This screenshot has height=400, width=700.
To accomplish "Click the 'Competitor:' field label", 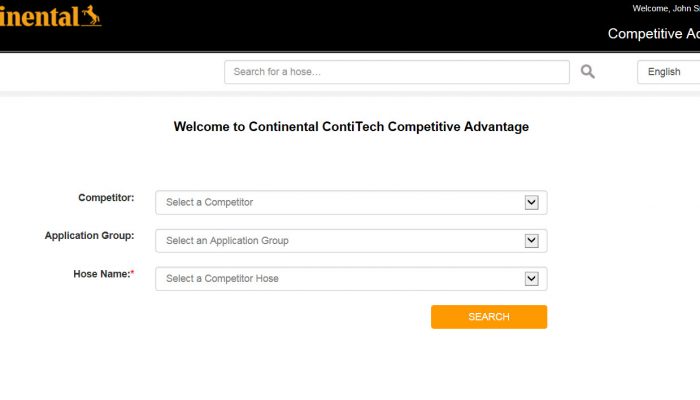I will [106, 198].
